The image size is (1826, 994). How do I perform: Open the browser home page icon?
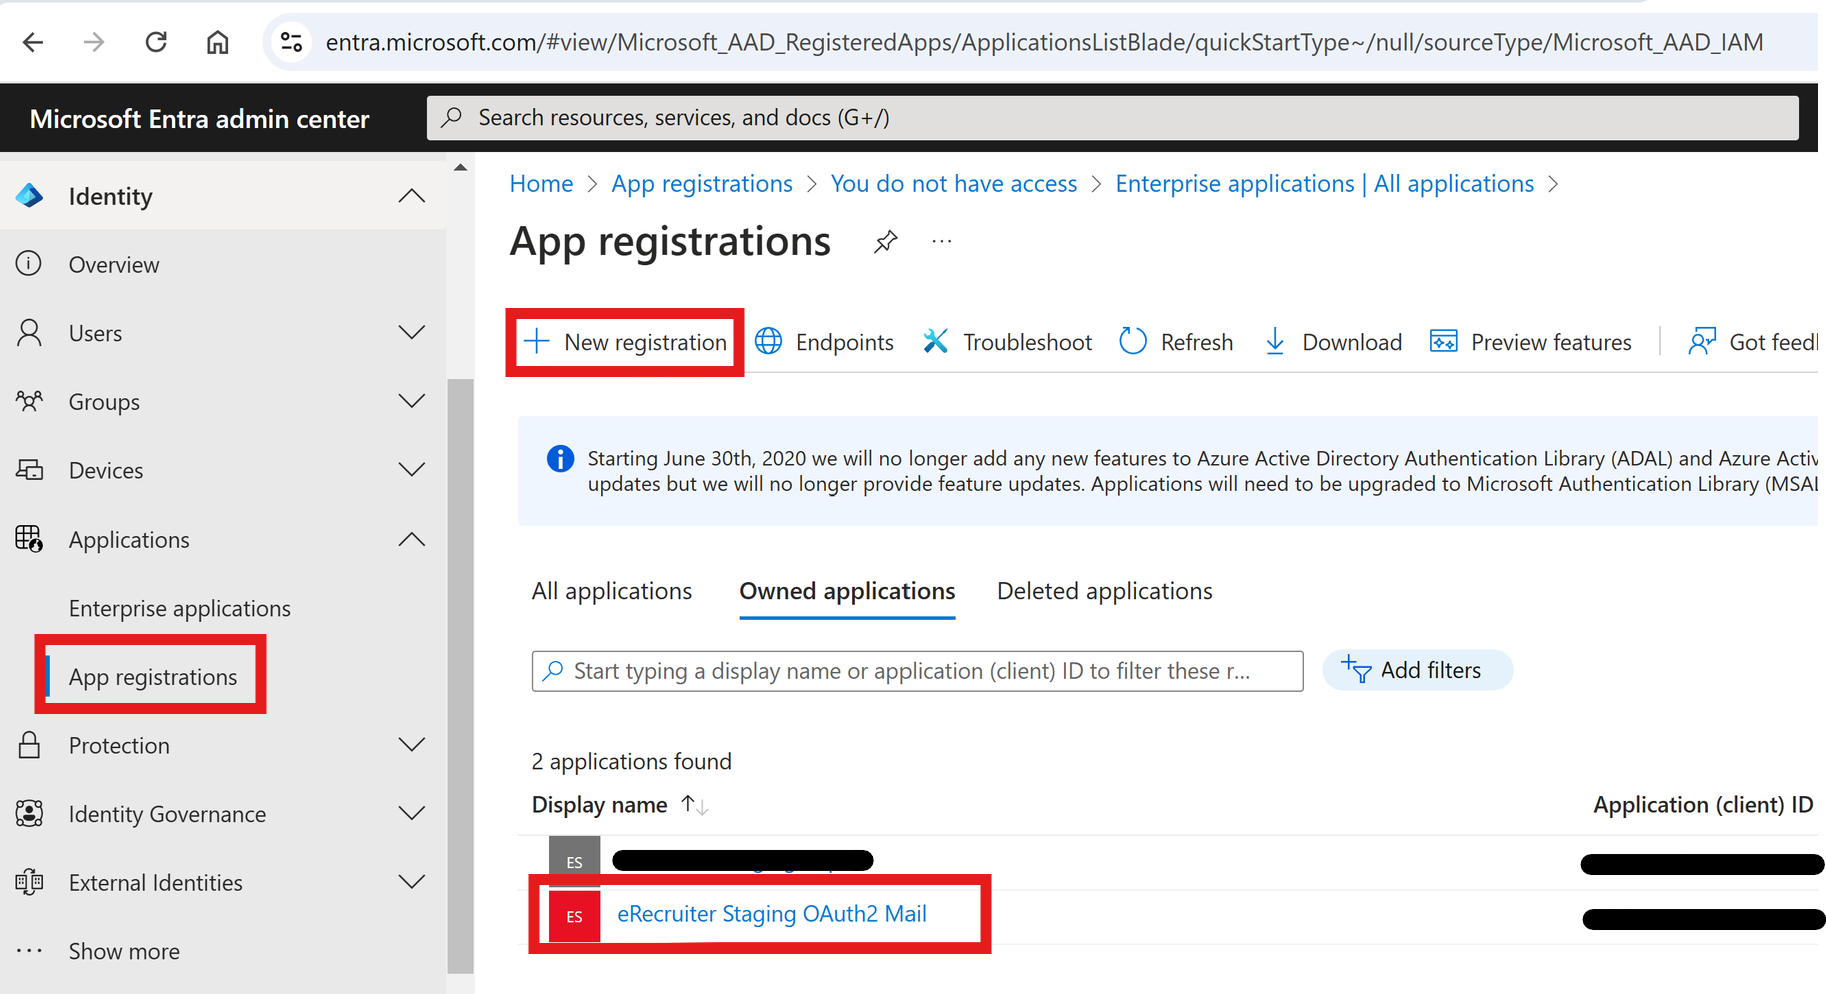217,42
